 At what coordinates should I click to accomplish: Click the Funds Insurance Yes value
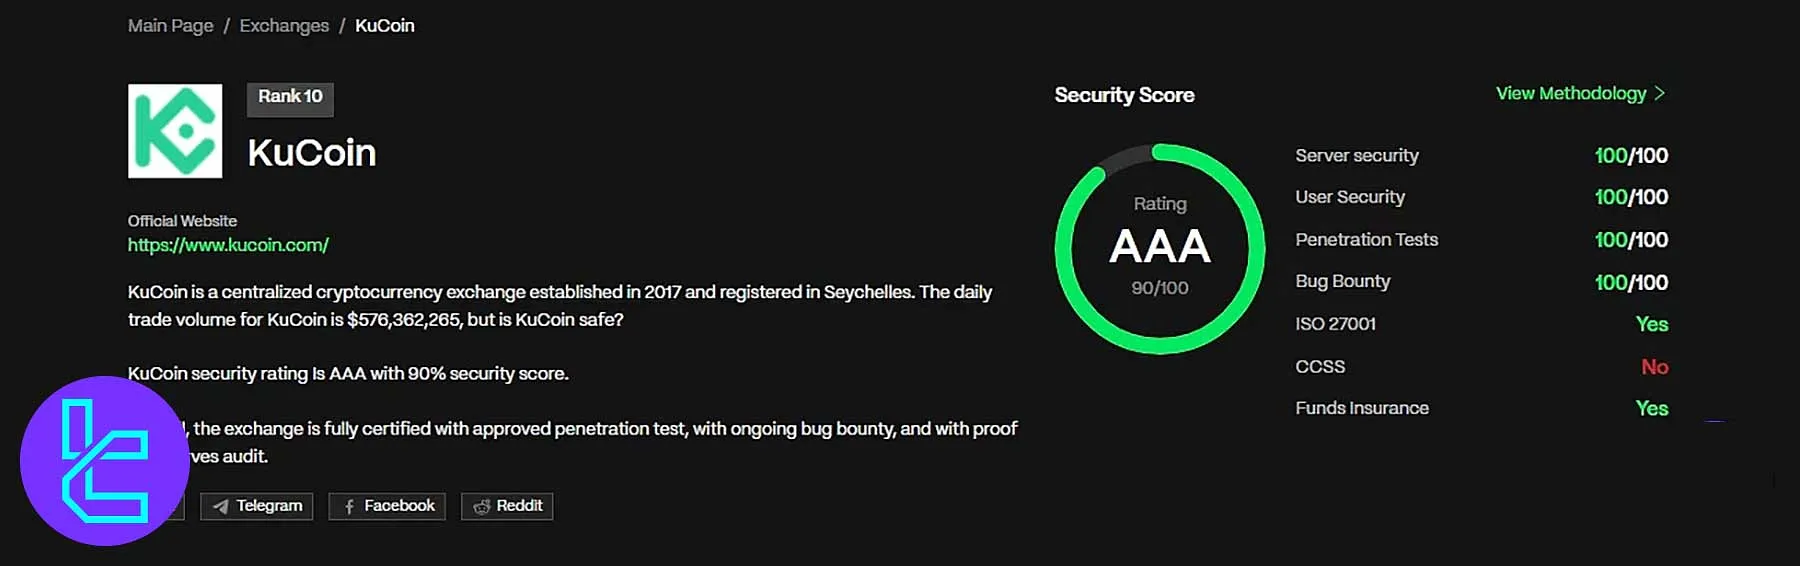(x=1651, y=408)
